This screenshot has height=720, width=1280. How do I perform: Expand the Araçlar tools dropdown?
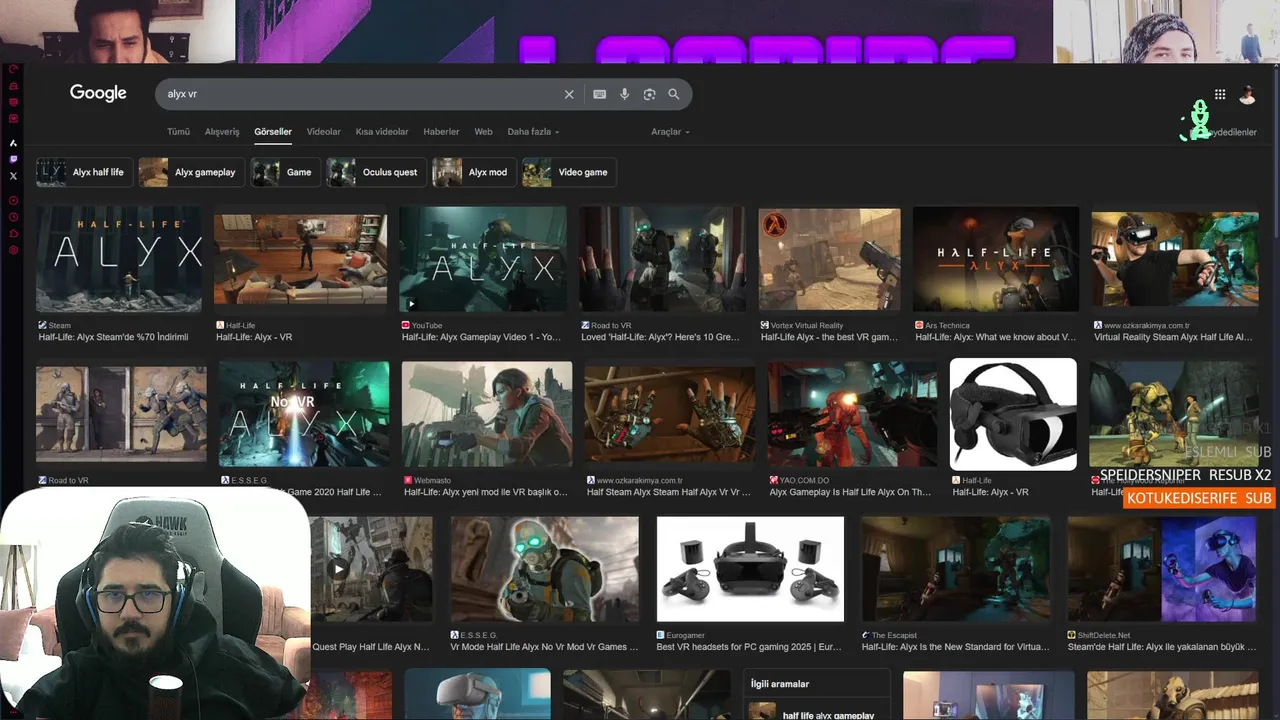[670, 132]
